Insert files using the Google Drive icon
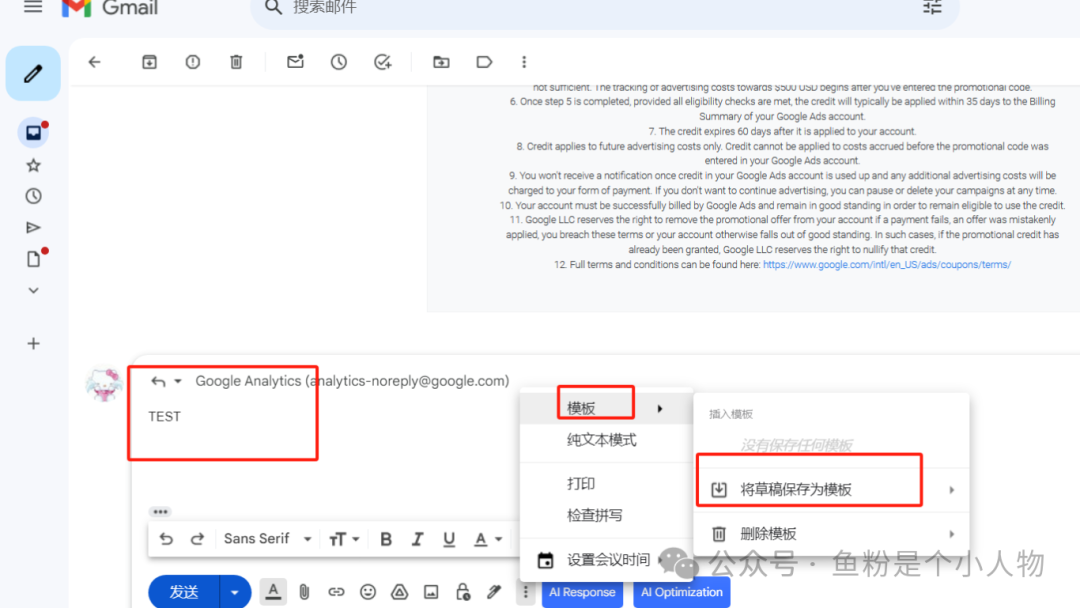Viewport: 1080px width, 608px height. [x=399, y=591]
